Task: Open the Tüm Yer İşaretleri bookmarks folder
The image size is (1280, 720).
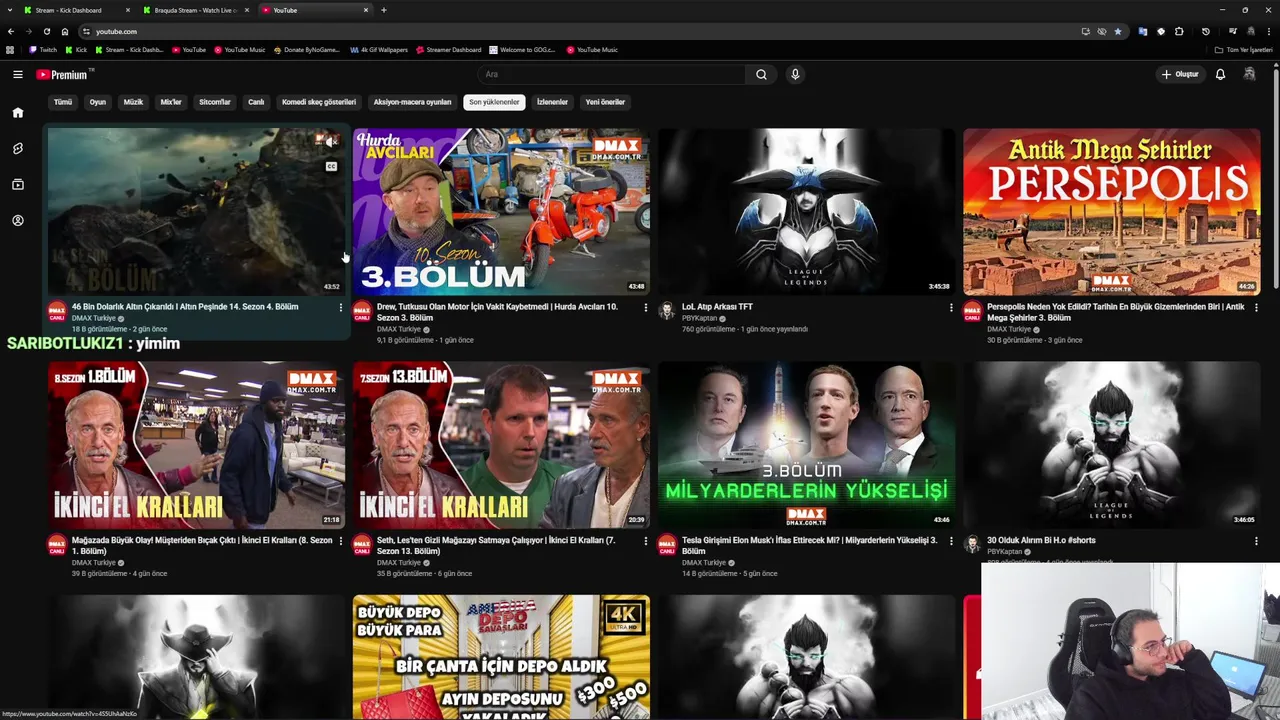Action: (1242, 50)
